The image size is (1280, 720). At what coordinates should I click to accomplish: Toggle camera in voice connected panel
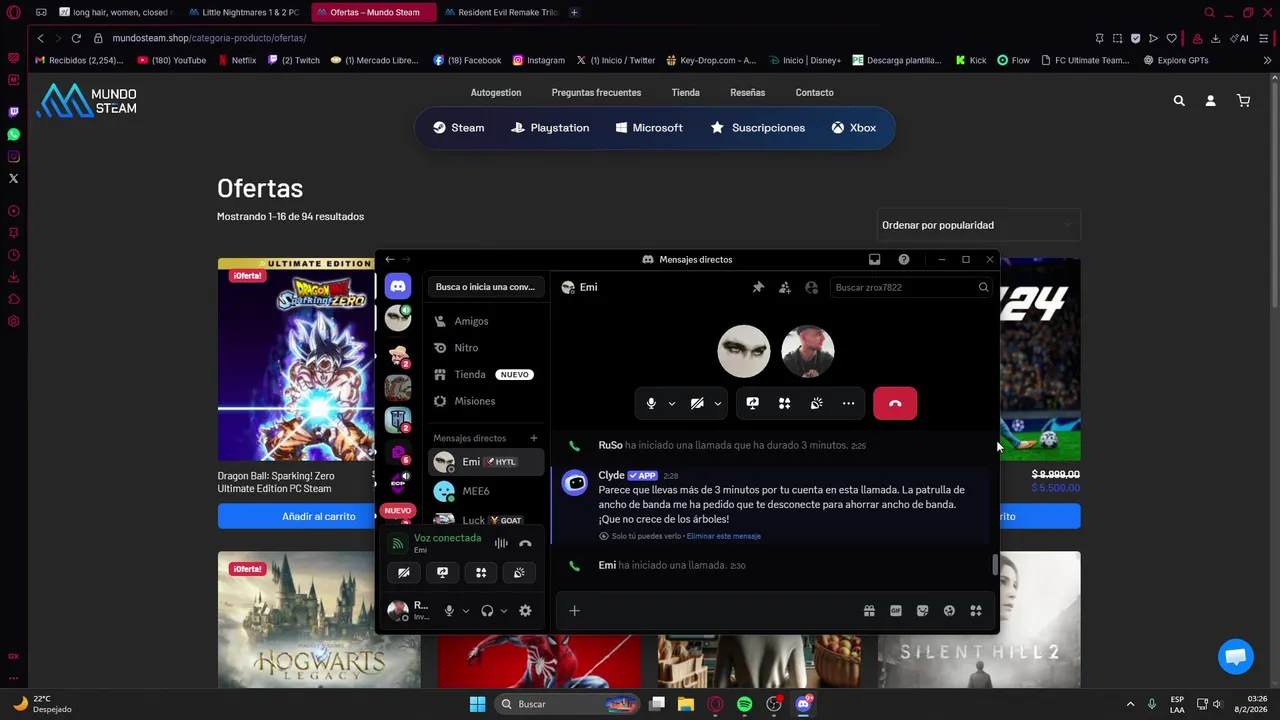[x=404, y=572]
